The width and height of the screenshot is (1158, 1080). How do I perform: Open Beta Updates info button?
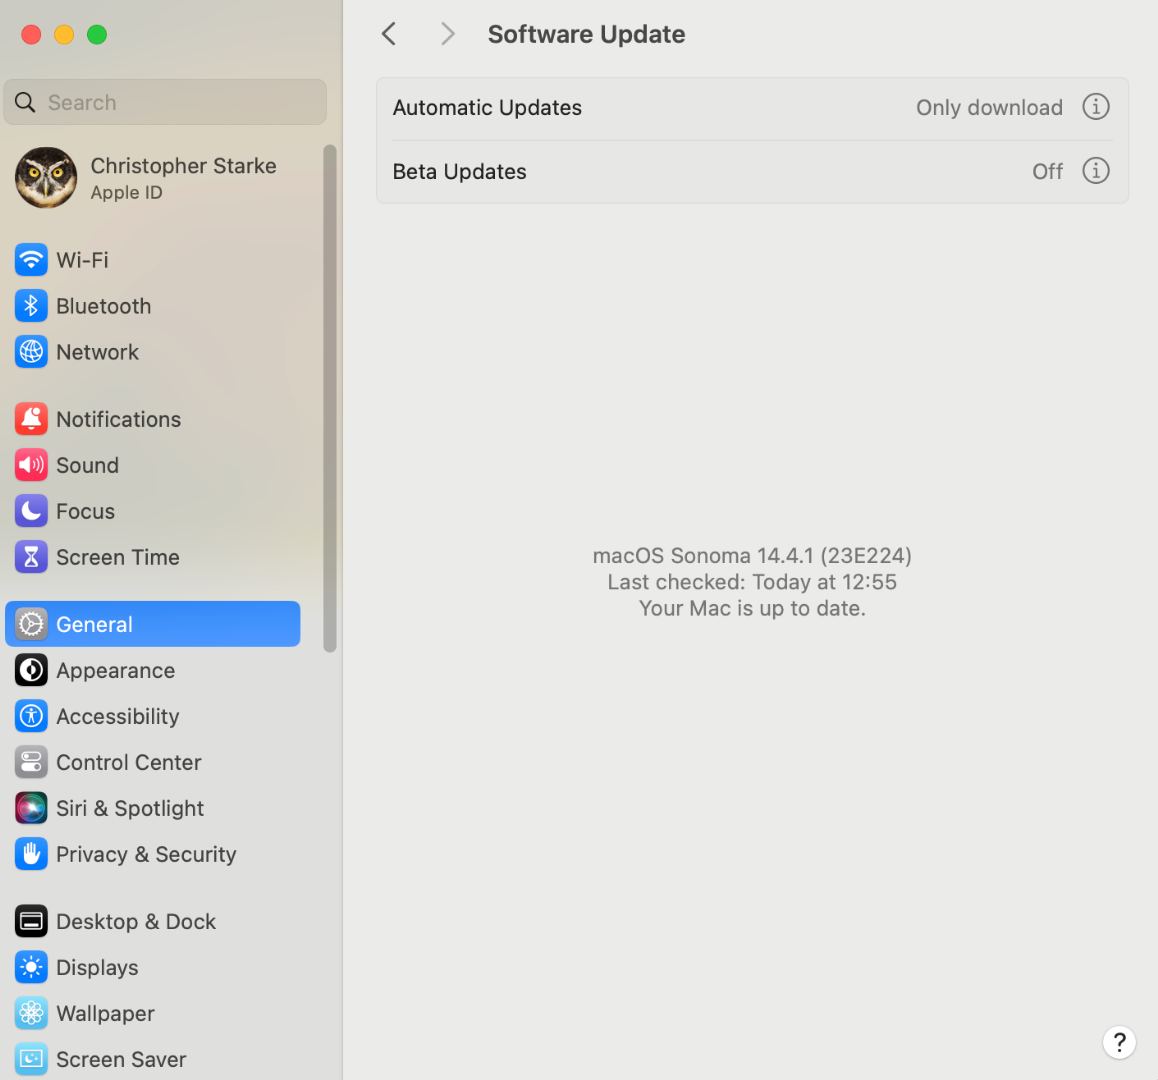(1096, 171)
